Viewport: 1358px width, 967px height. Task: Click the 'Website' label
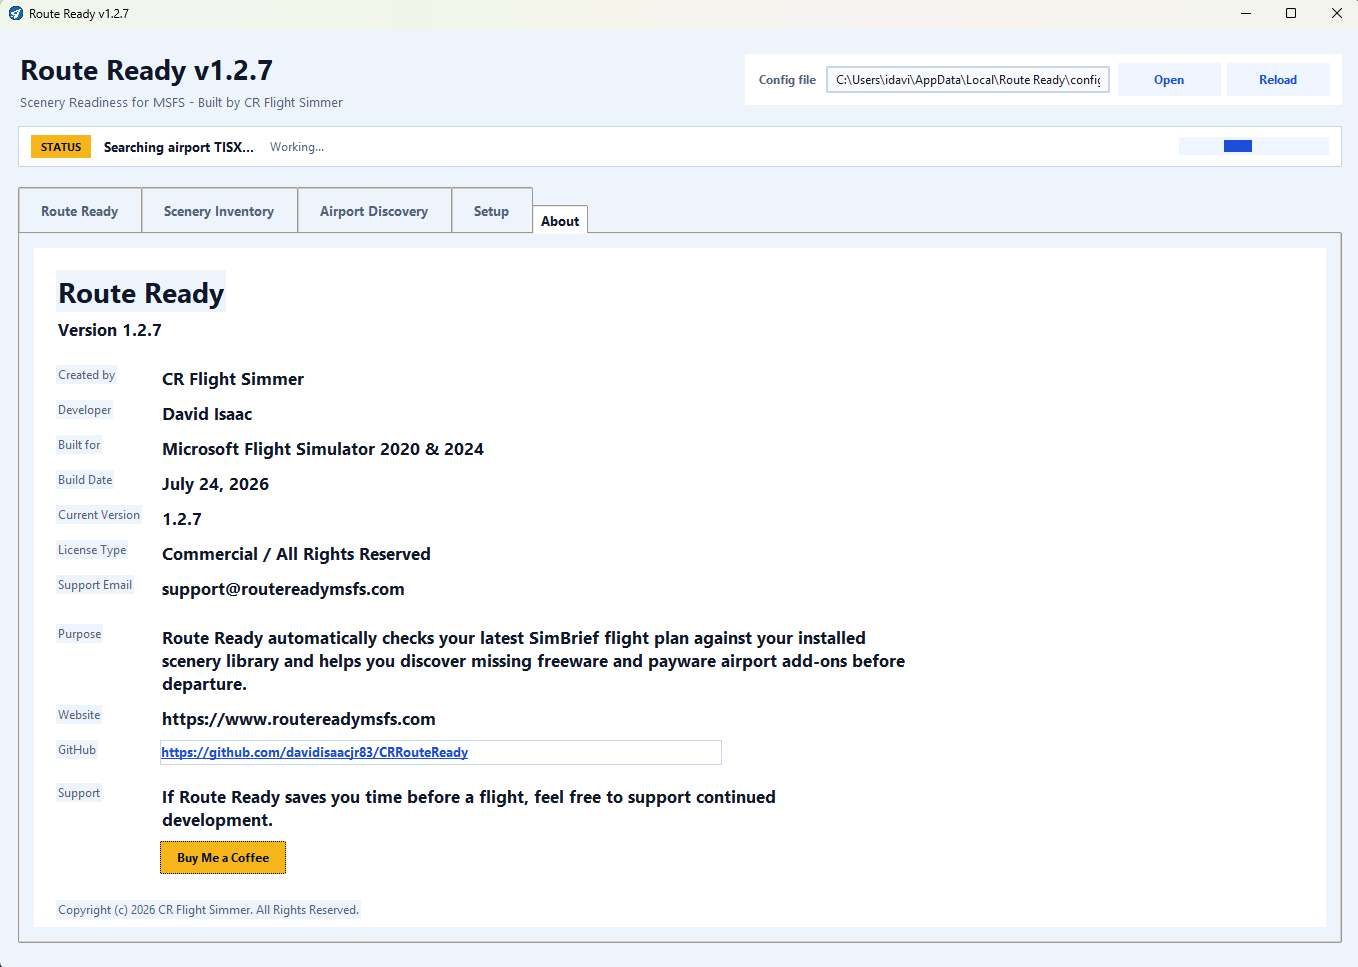(79, 715)
